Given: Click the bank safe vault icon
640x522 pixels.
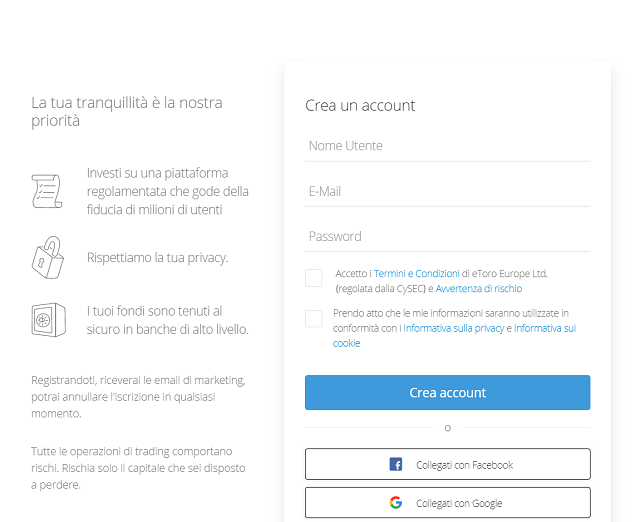Looking at the screenshot, I should [x=49, y=320].
